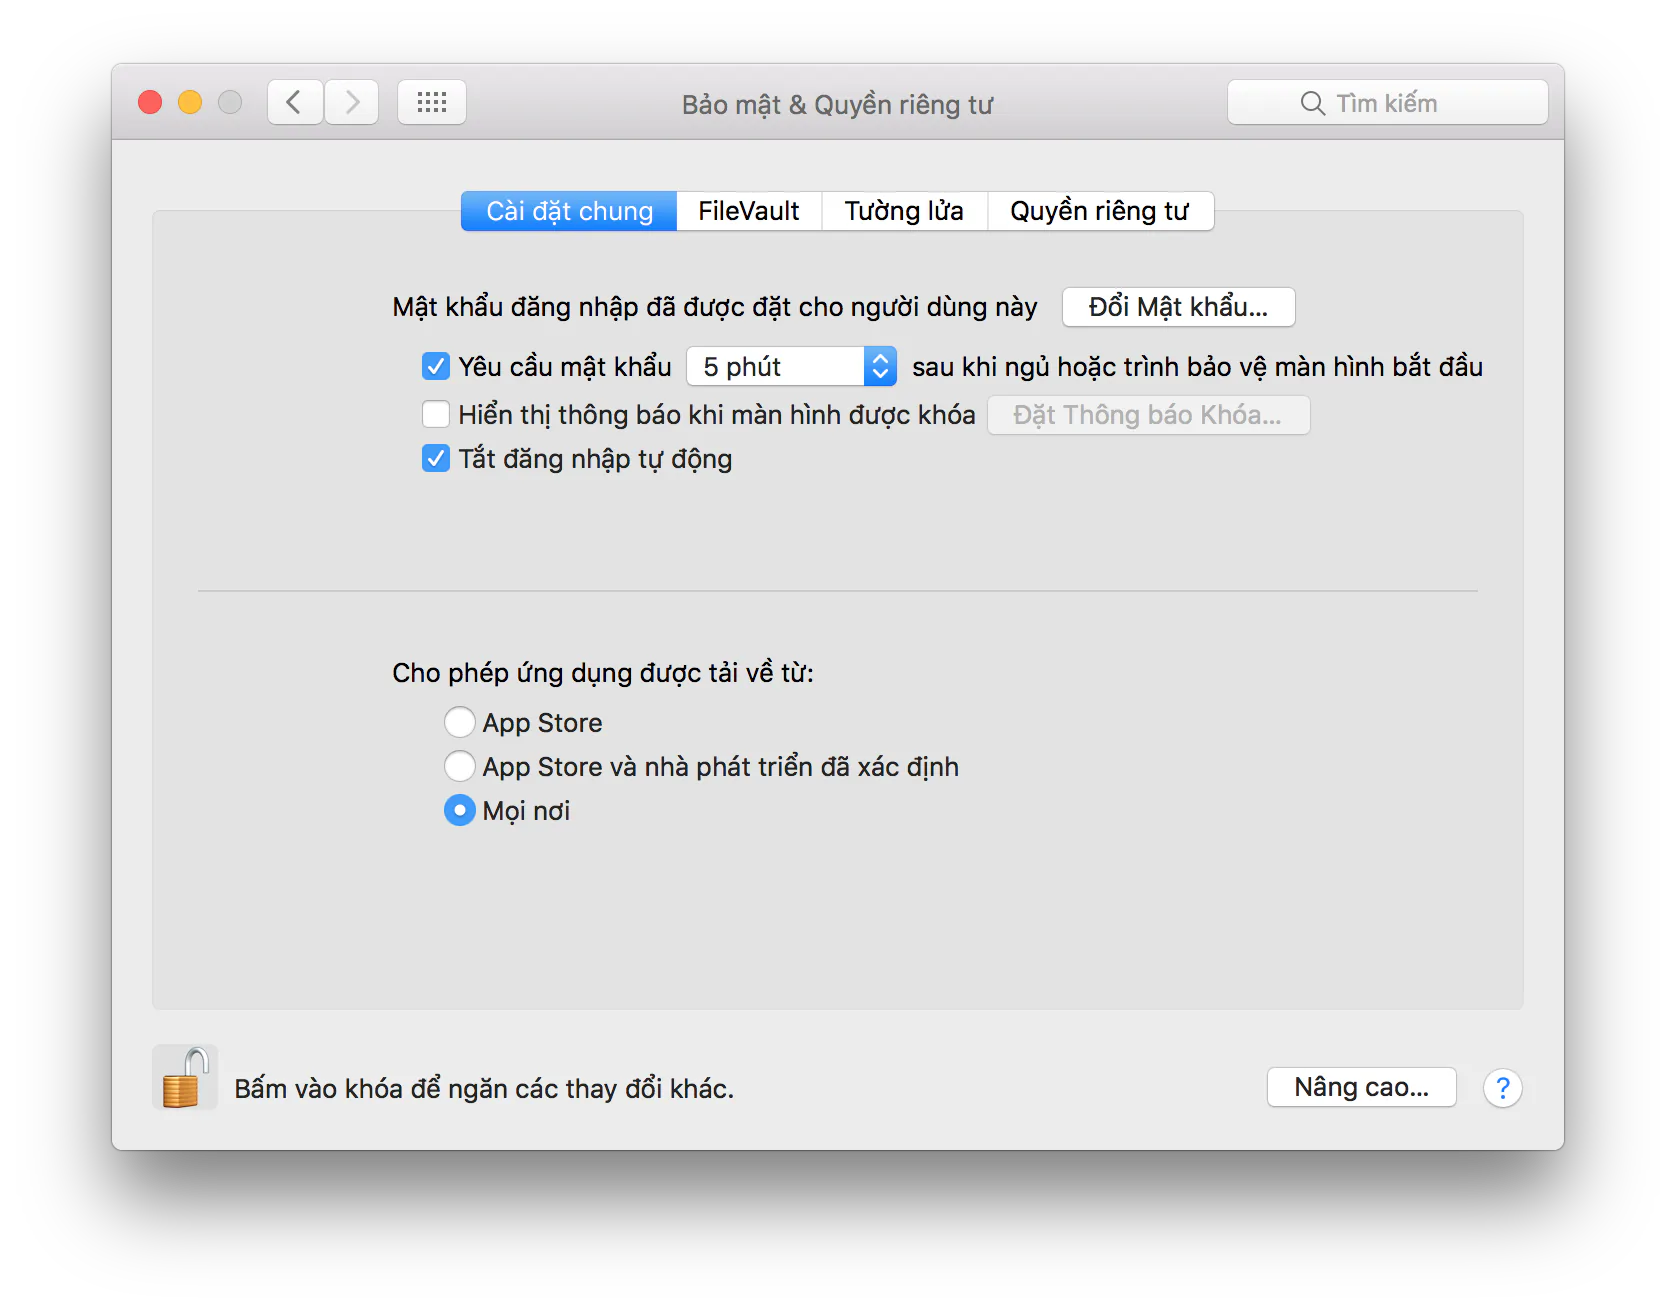Switch to the FileVault tab
The image size is (1676, 1310).
tap(749, 211)
